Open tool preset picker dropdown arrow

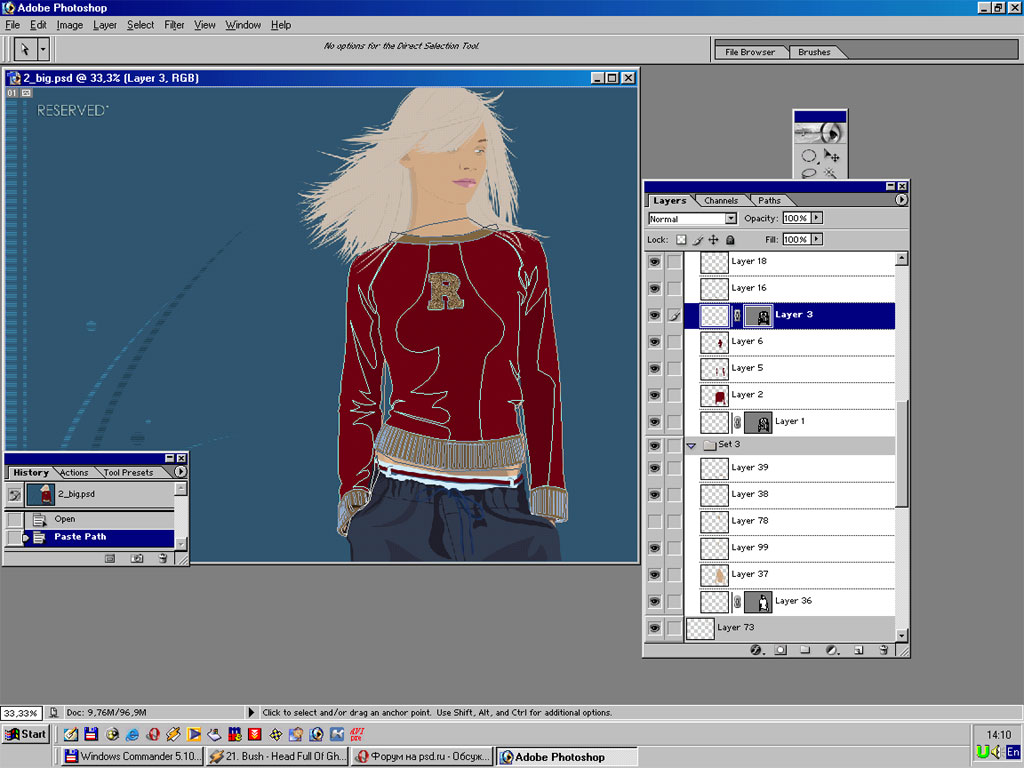(43, 49)
